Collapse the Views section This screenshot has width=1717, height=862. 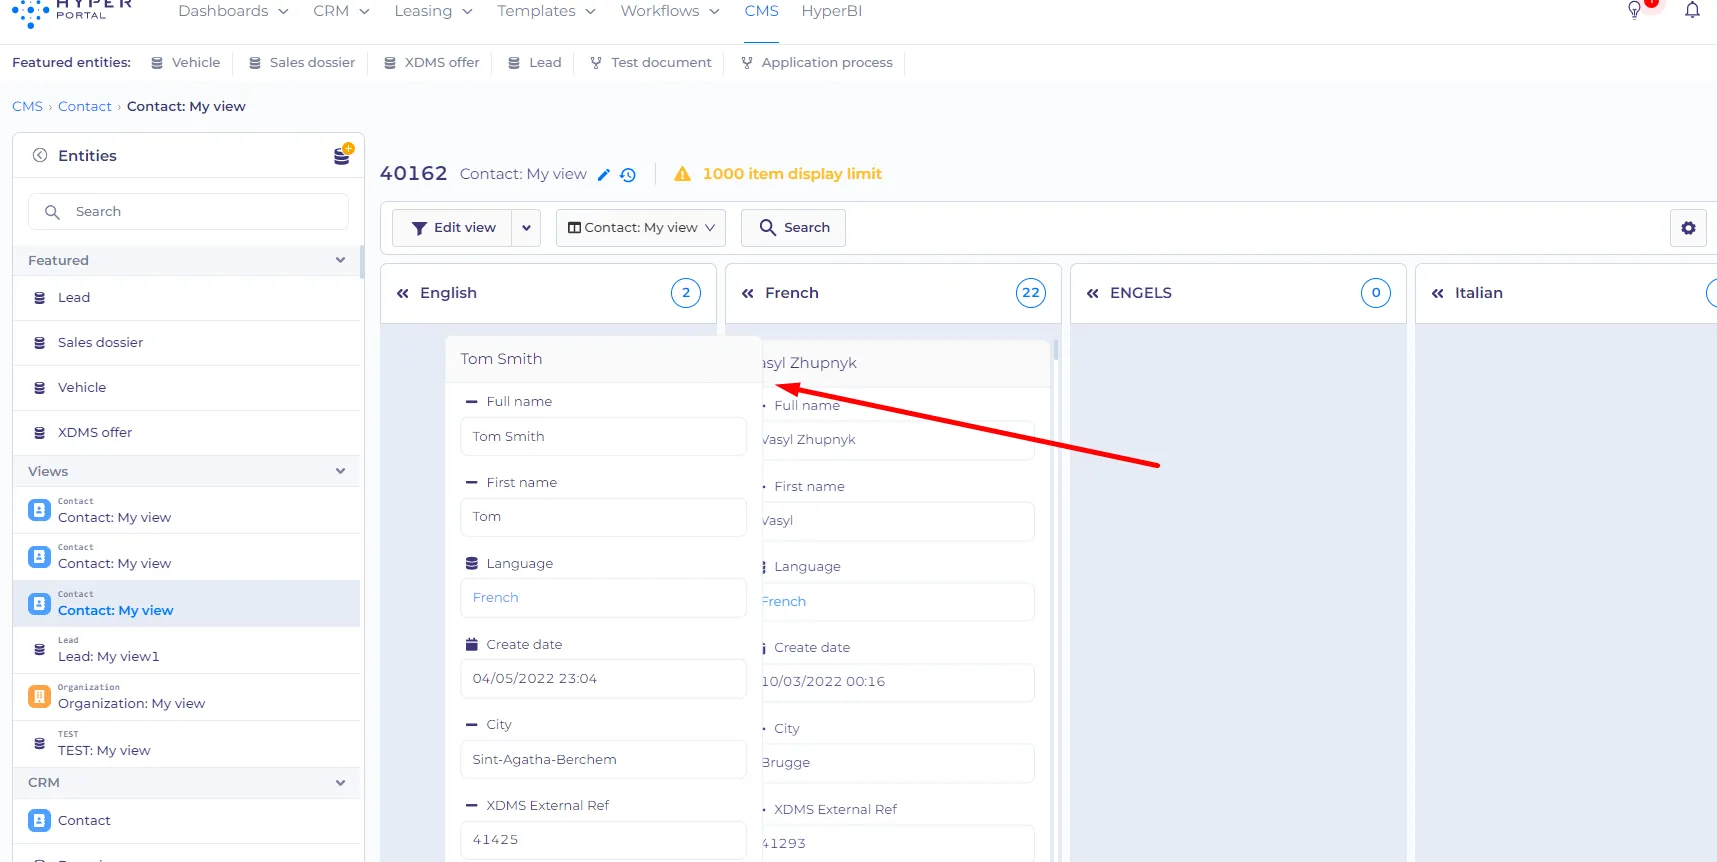[x=340, y=471]
